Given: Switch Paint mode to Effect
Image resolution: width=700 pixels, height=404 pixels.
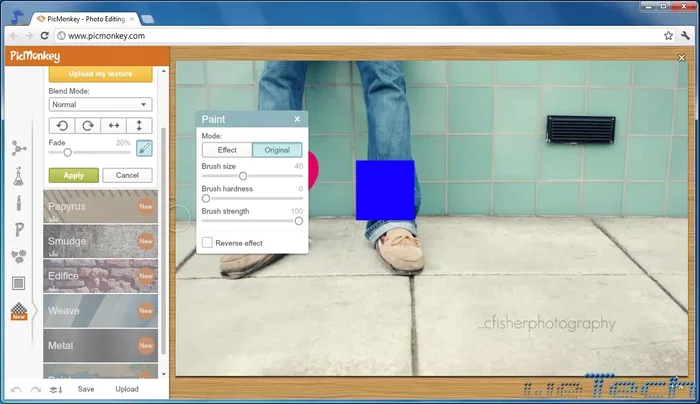Looking at the screenshot, I should pyautogui.click(x=227, y=150).
